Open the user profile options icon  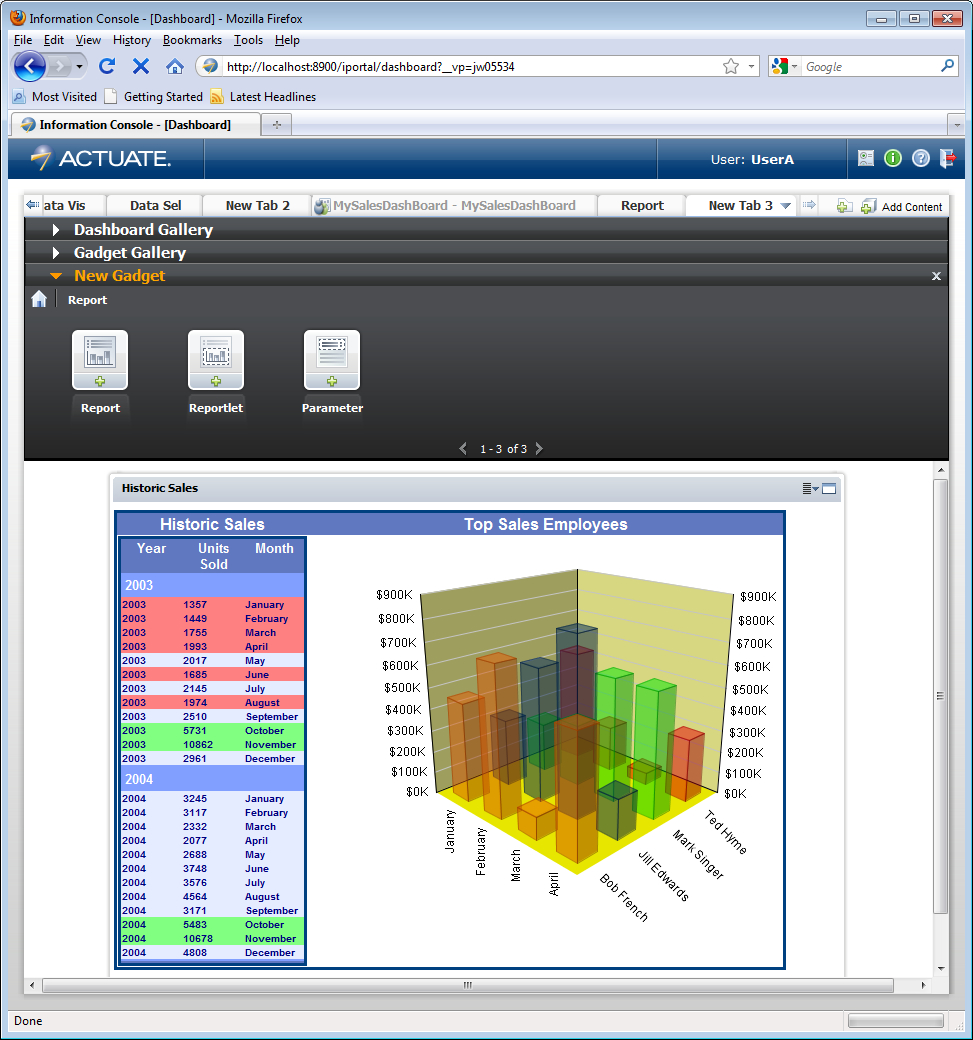866,159
